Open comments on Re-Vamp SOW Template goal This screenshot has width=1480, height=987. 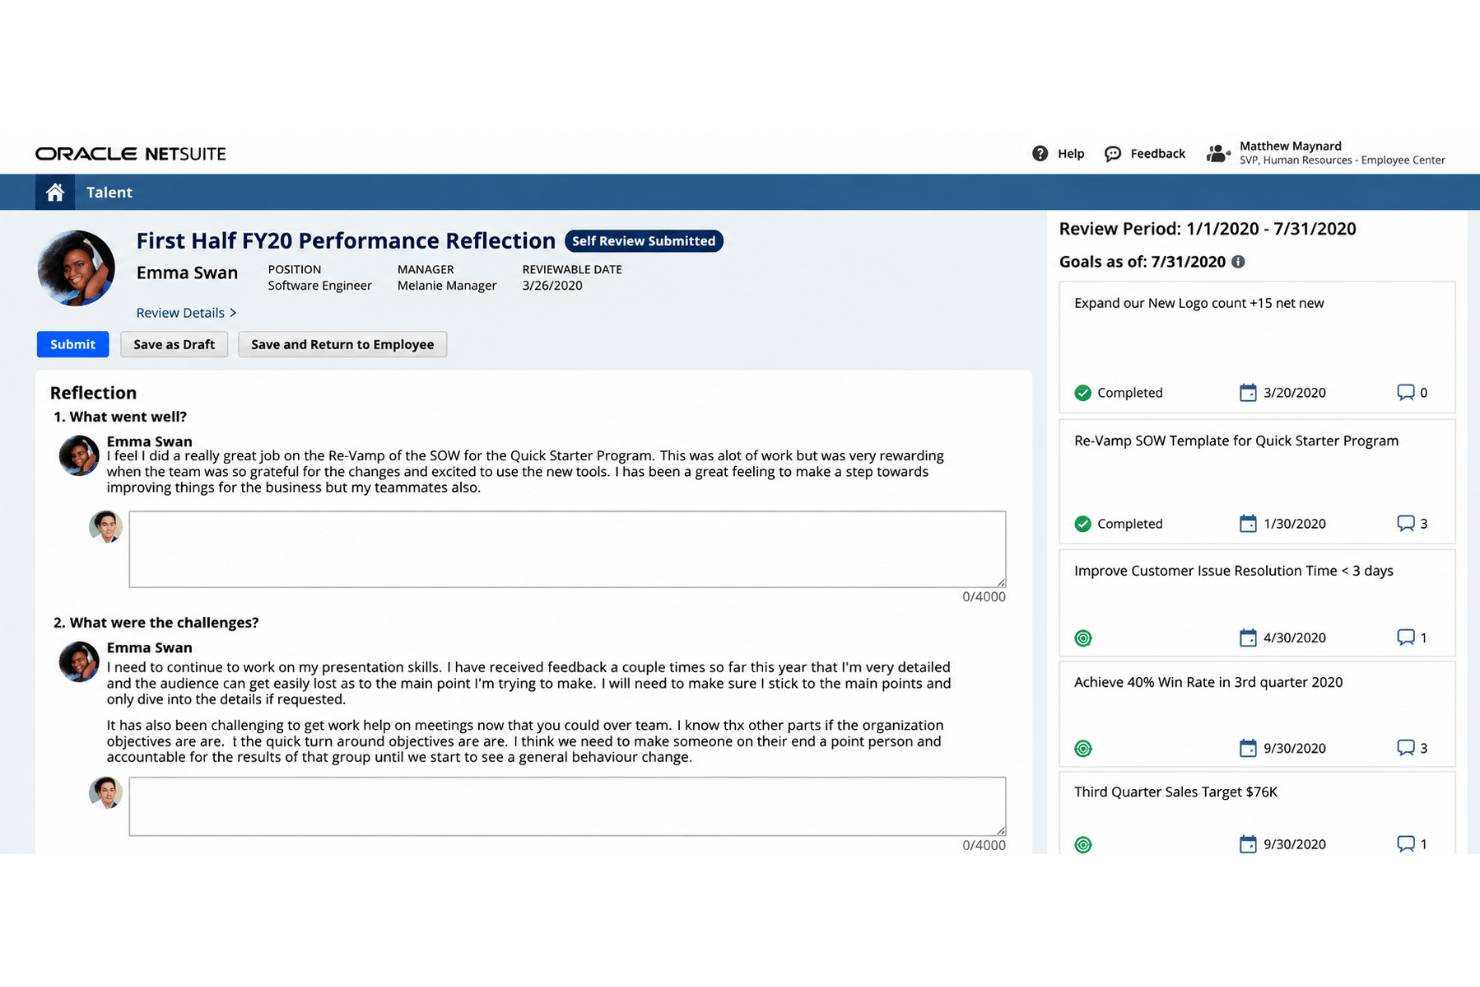pyautogui.click(x=1405, y=523)
